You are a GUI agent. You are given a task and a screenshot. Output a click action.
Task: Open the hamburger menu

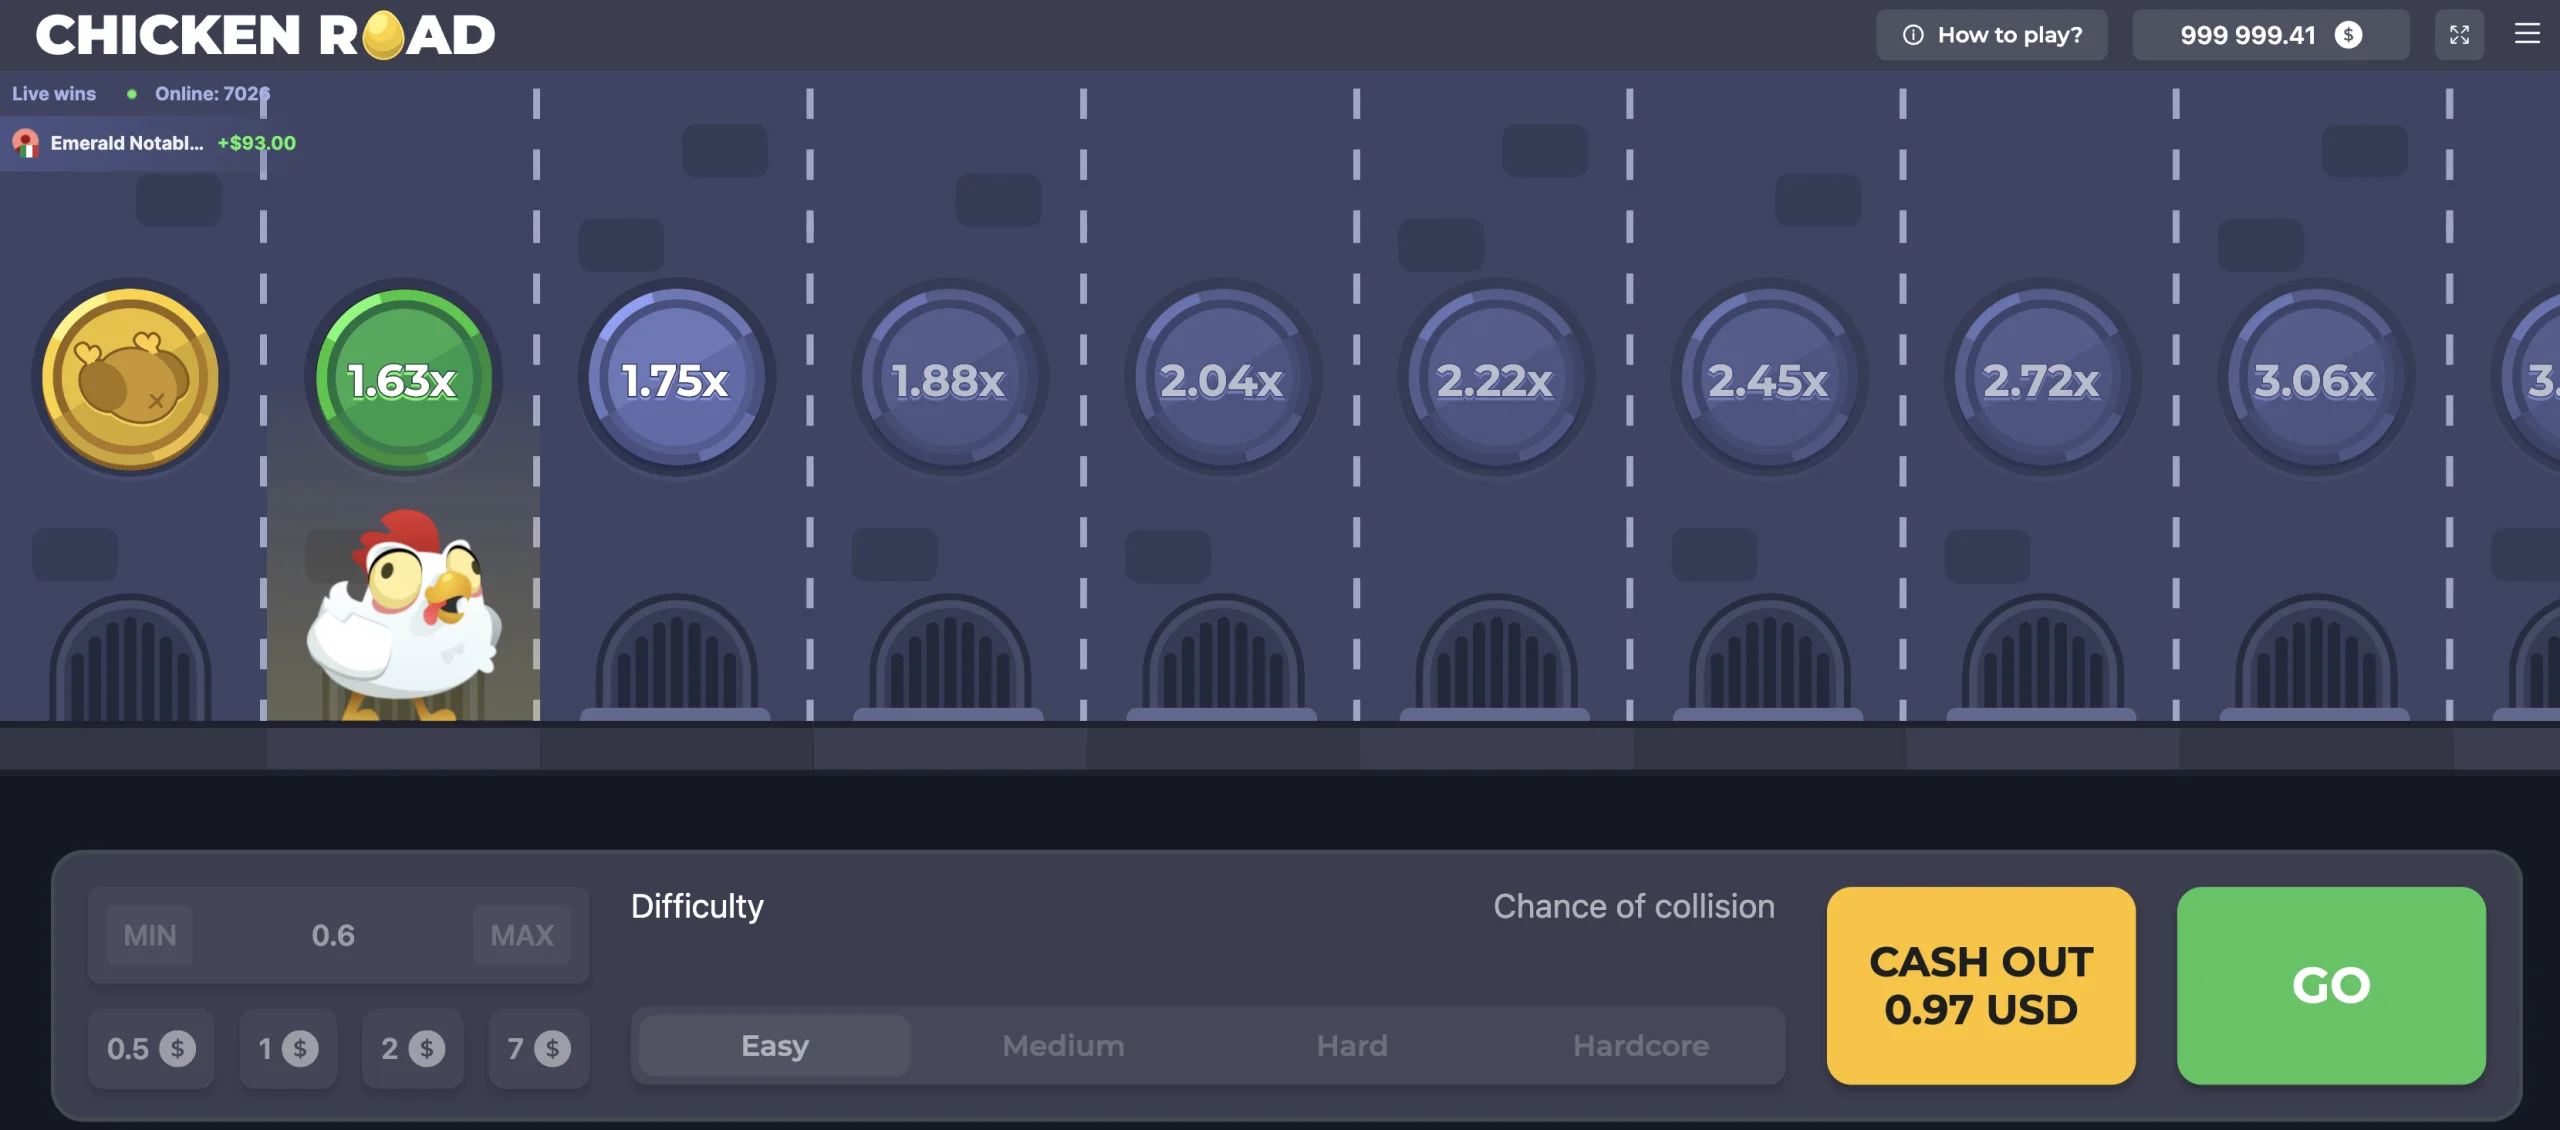point(2527,34)
